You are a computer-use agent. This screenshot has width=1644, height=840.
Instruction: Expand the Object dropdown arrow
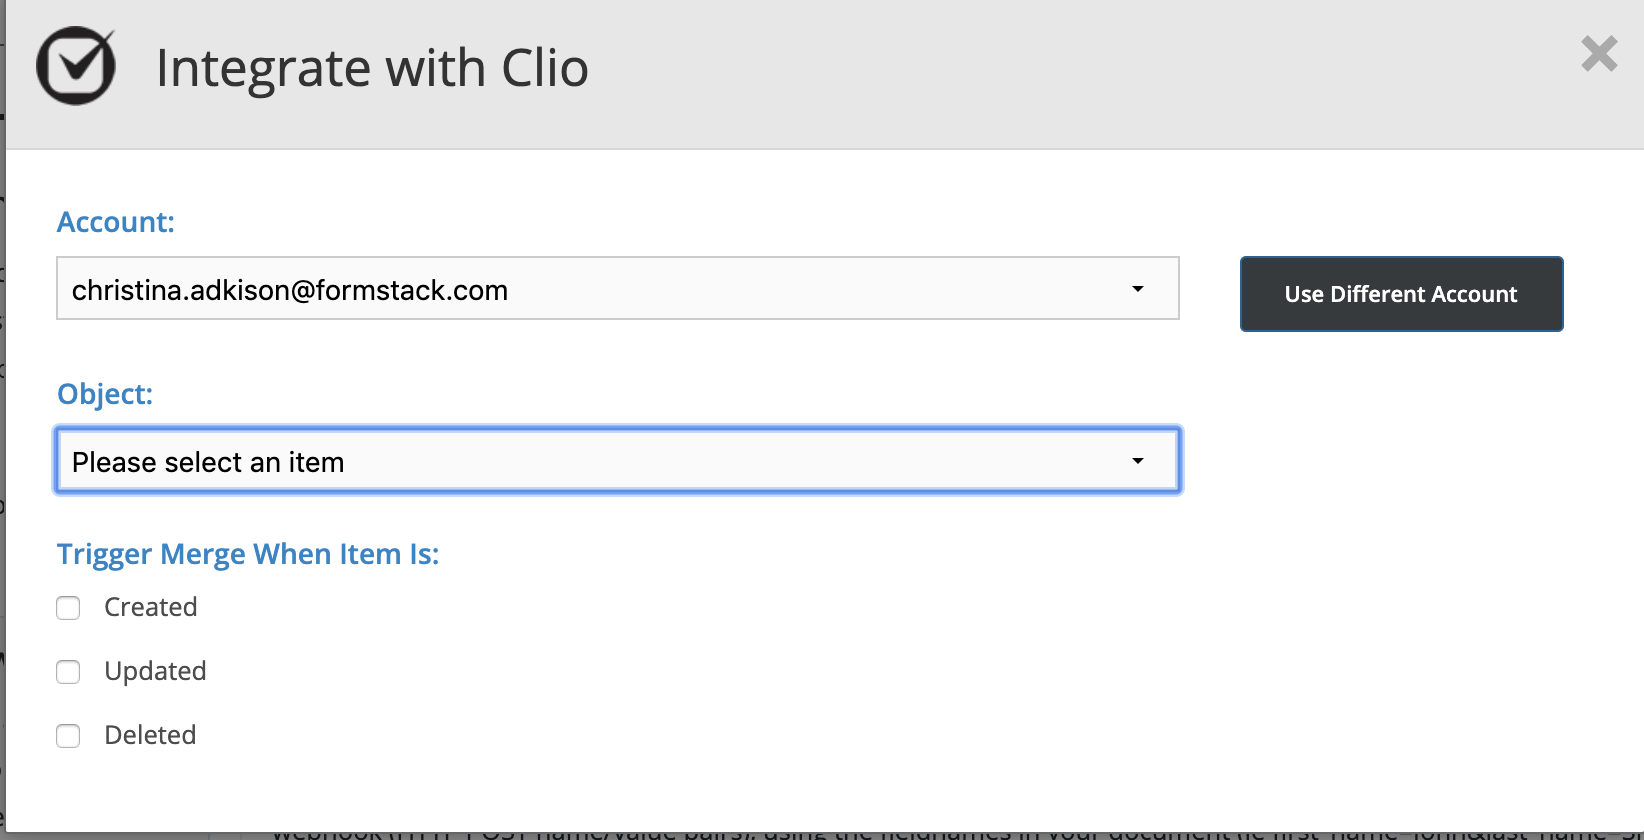tap(1137, 461)
